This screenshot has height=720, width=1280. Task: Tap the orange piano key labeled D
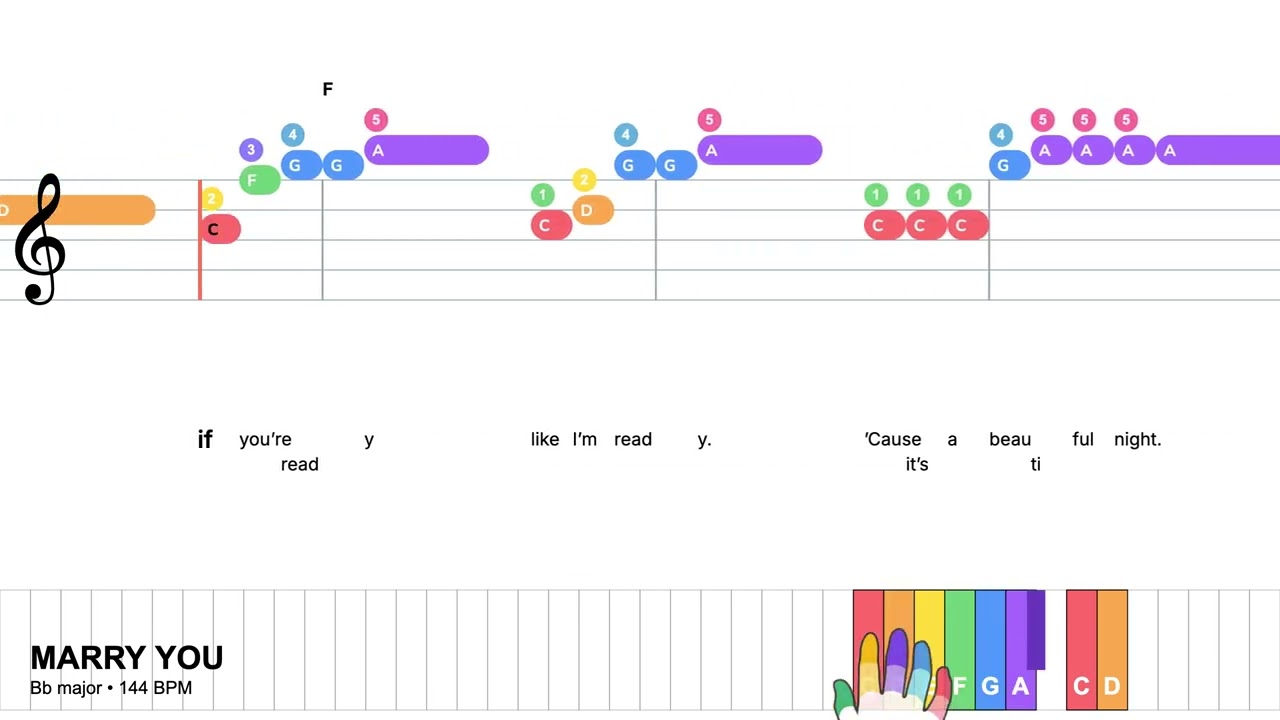click(1112, 650)
